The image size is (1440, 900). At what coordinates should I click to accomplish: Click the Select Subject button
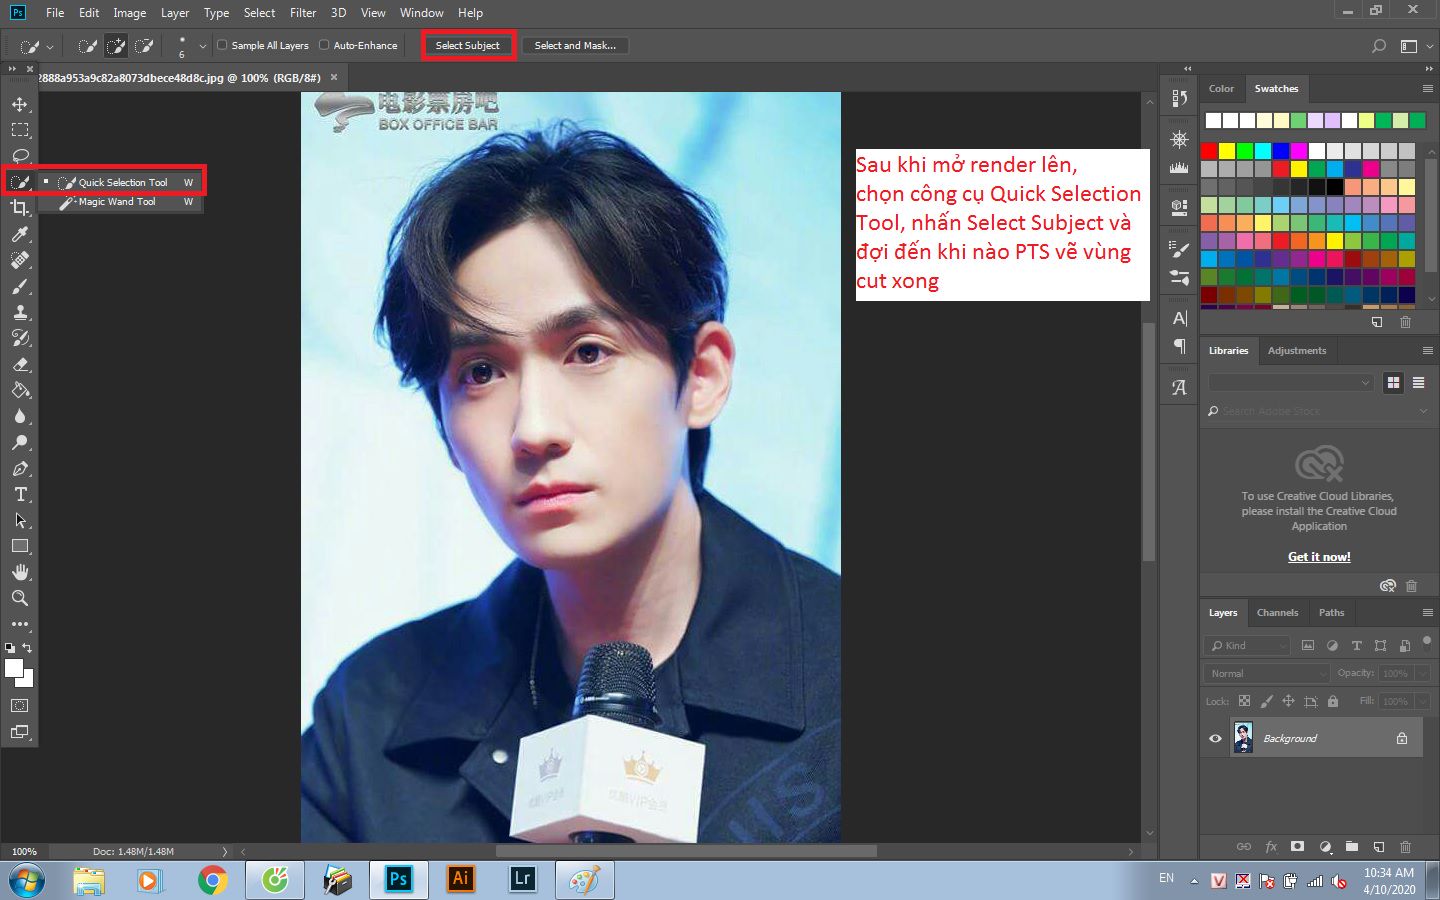pos(467,45)
